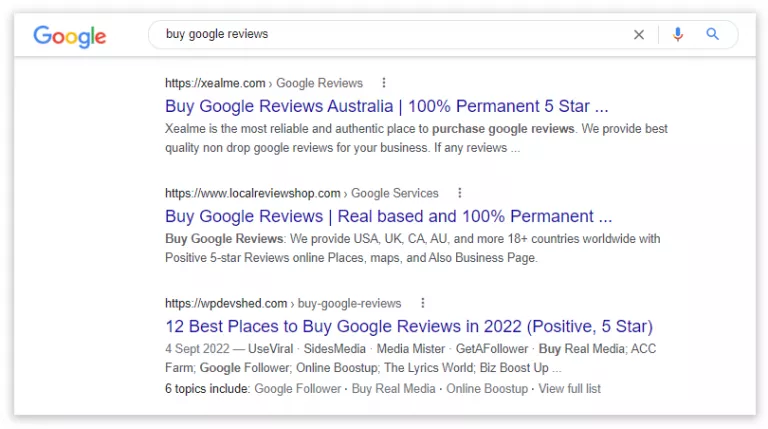Click the https://xealme.com URL breadcrumb

point(264,83)
